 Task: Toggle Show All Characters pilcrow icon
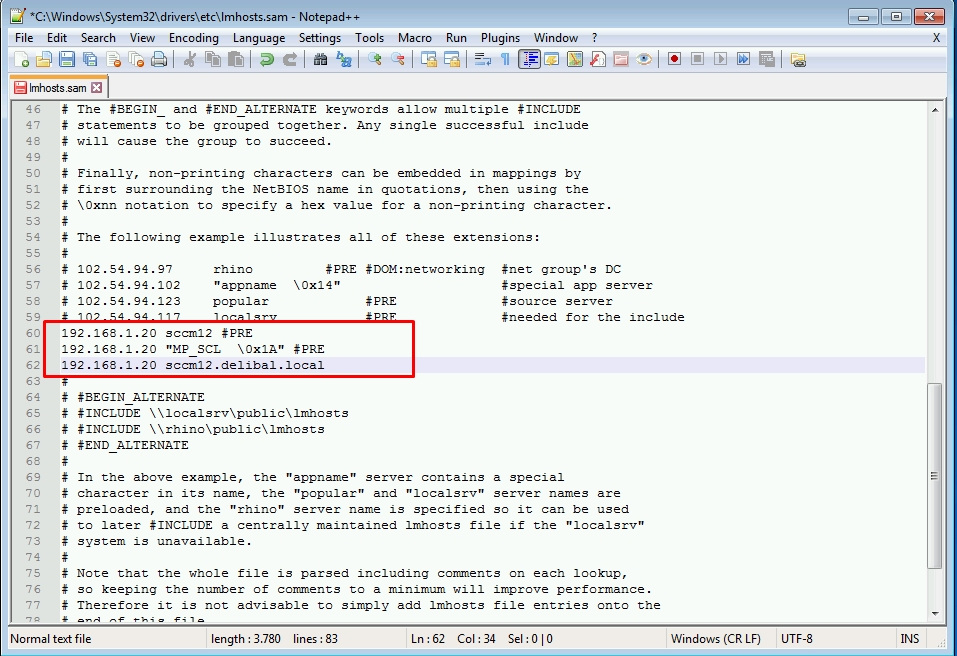pos(505,60)
